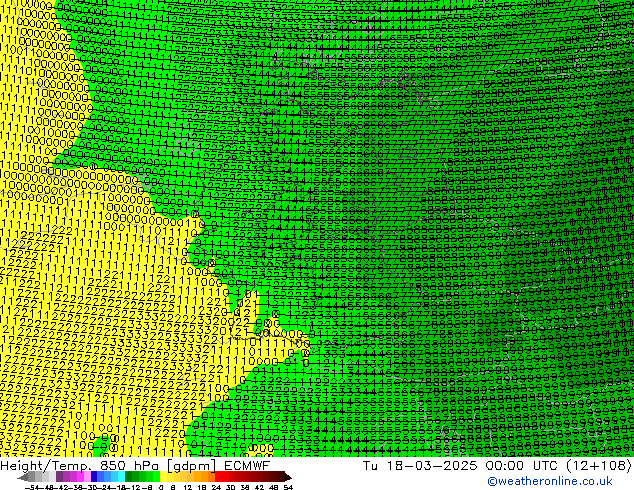Click the bright red swatch at legend value 24
This screenshot has height=490, width=634.
[218, 477]
